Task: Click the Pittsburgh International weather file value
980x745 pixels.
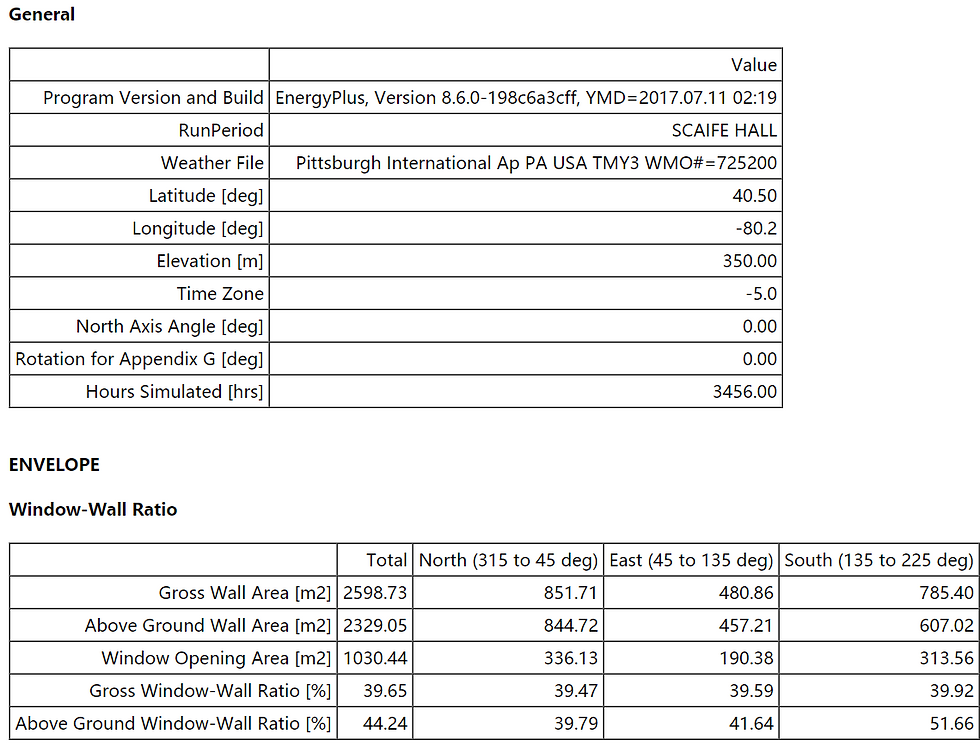Action: 536,162
